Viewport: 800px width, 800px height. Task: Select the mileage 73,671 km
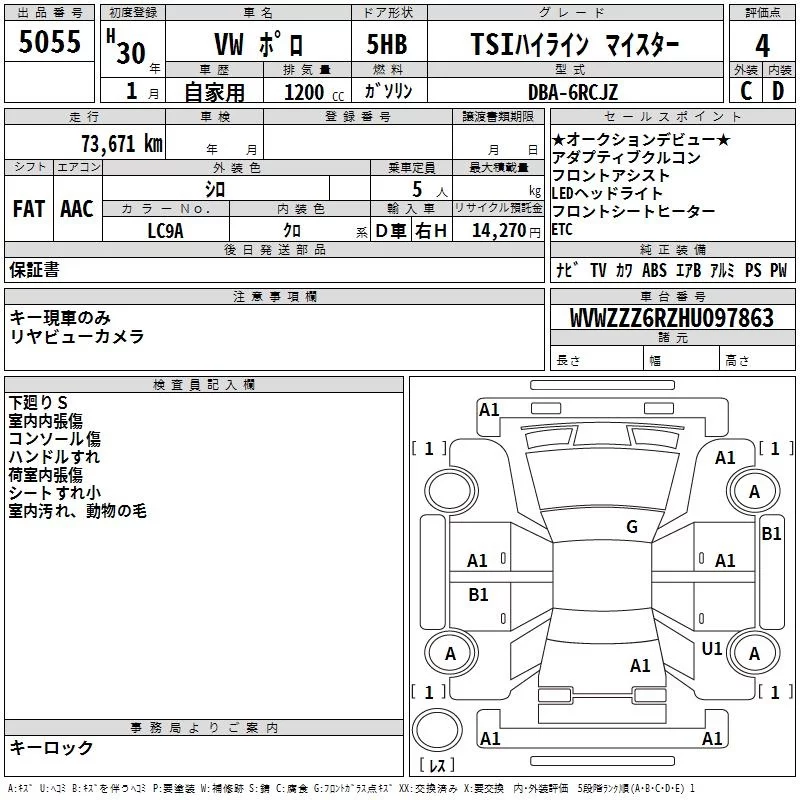122,143
